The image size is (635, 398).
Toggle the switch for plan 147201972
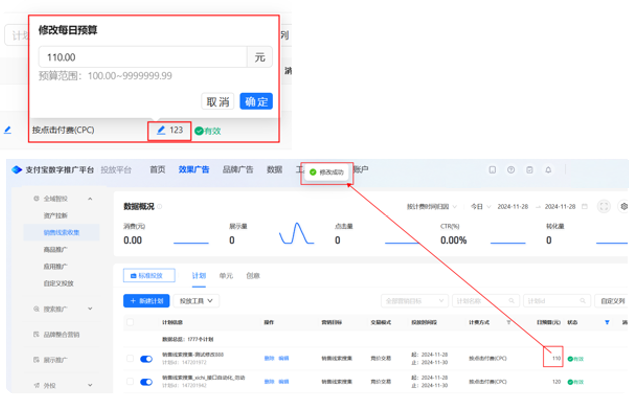pyautogui.click(x=146, y=359)
